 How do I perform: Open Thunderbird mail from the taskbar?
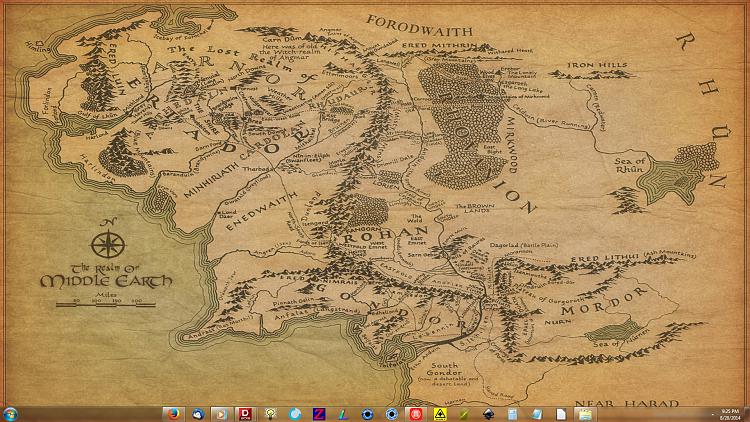pos(198,414)
